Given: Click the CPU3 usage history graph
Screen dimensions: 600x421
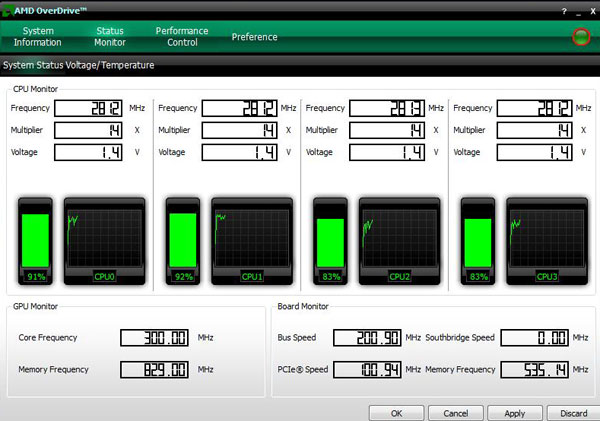Looking at the screenshot, I should [547, 241].
